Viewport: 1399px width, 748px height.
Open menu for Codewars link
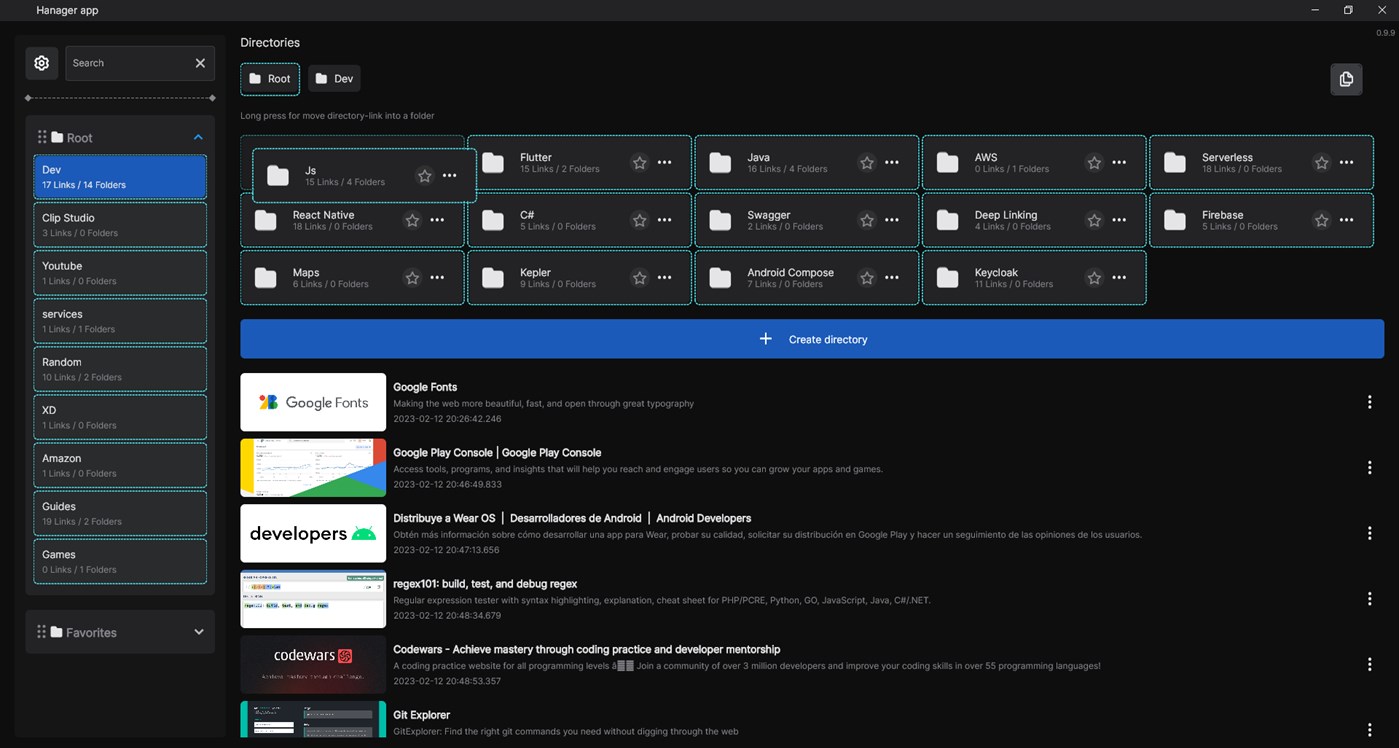pyautogui.click(x=1369, y=664)
